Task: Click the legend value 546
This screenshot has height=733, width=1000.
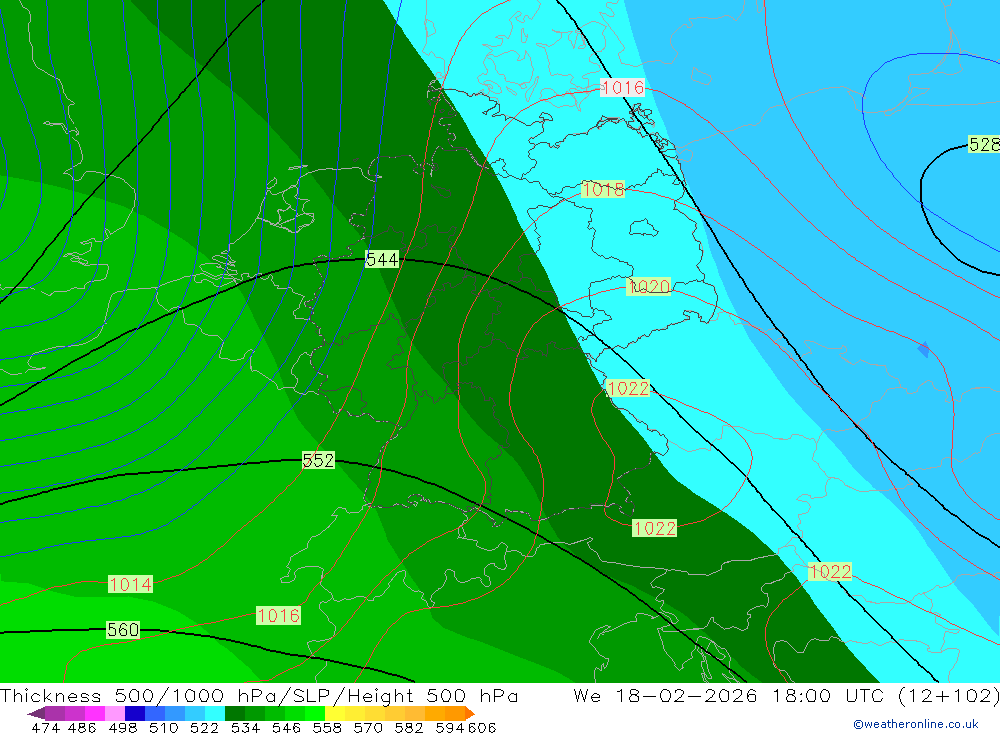Action: (286, 728)
